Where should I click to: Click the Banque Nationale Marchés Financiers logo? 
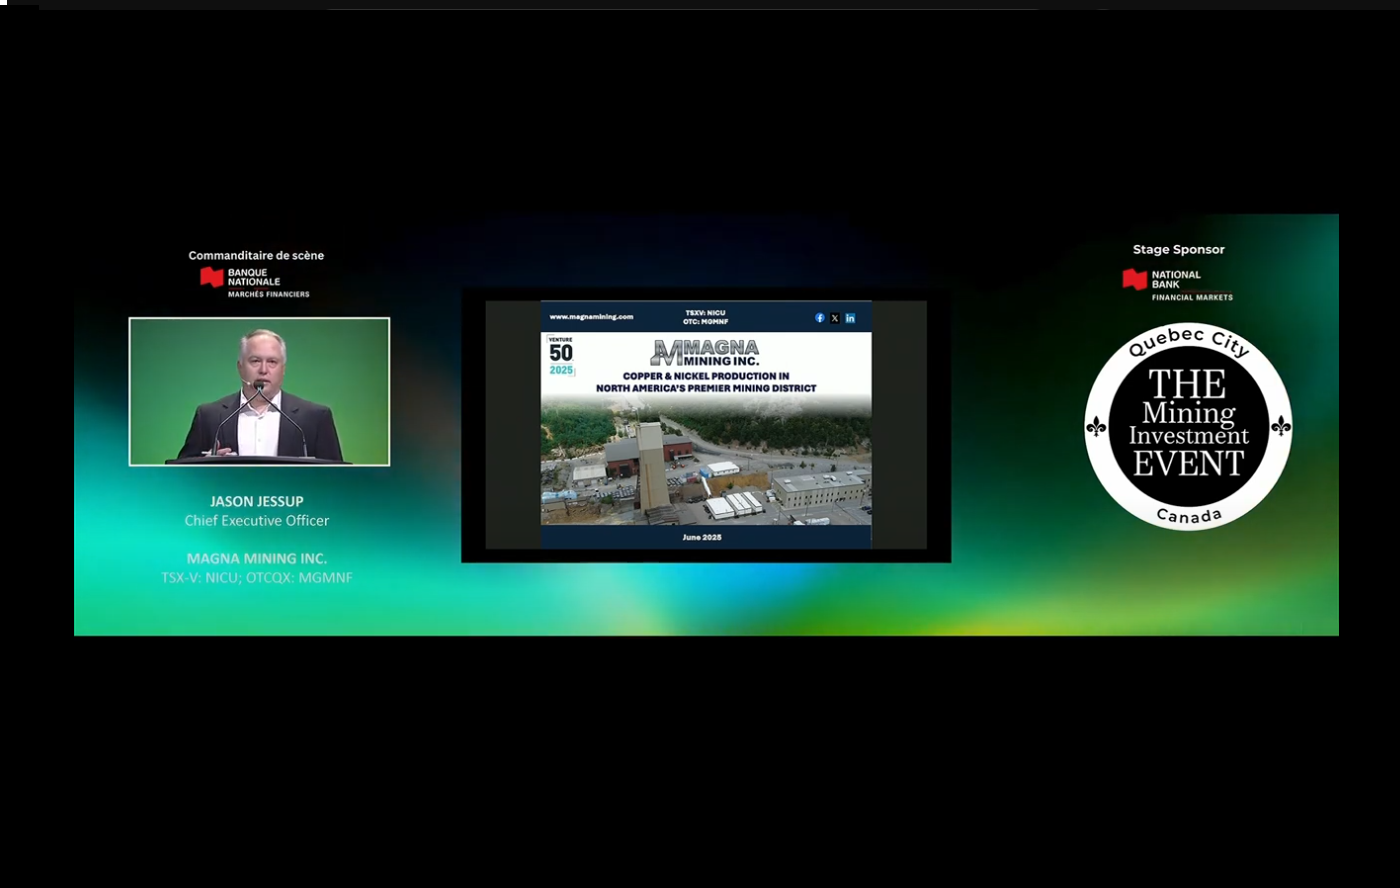coord(255,283)
